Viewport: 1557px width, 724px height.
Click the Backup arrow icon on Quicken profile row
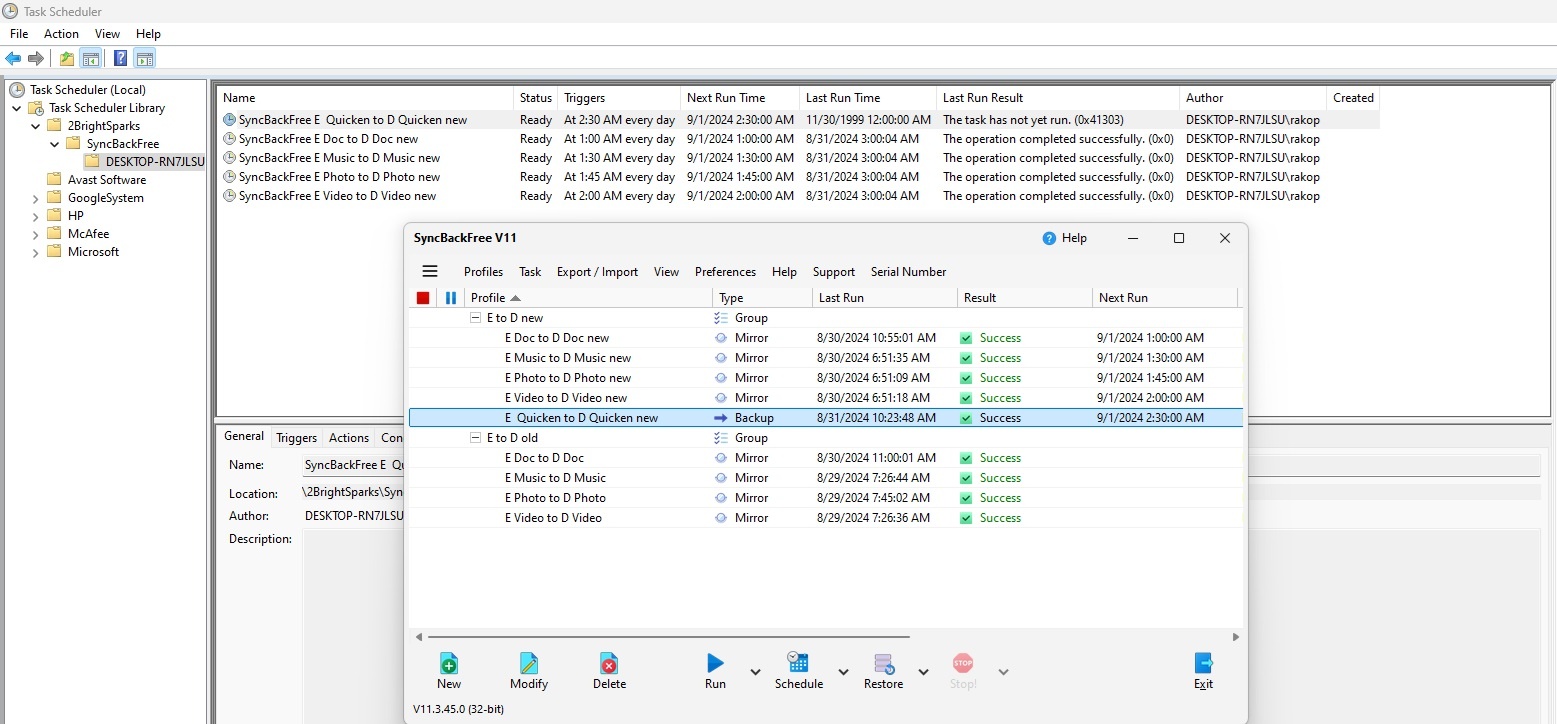tap(721, 418)
